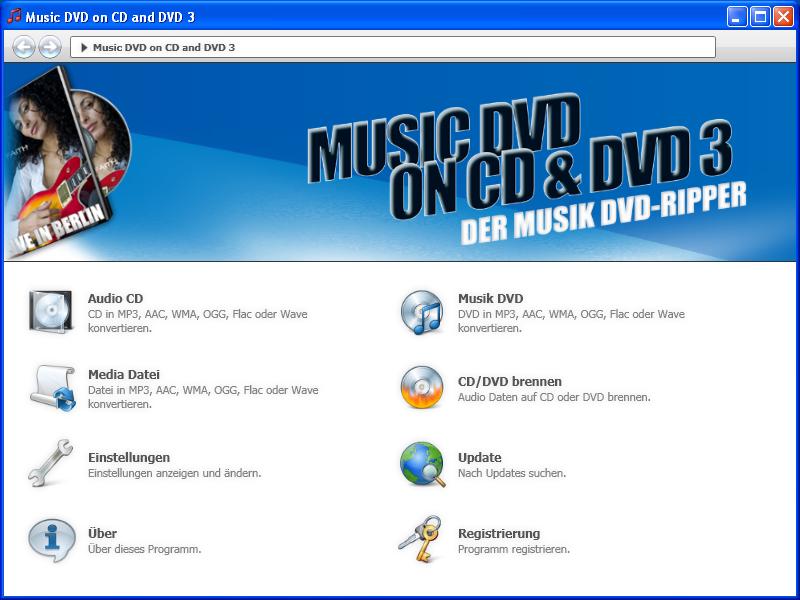The height and width of the screenshot is (600, 800).
Task: Select the Media Datei heading
Action: [123, 374]
